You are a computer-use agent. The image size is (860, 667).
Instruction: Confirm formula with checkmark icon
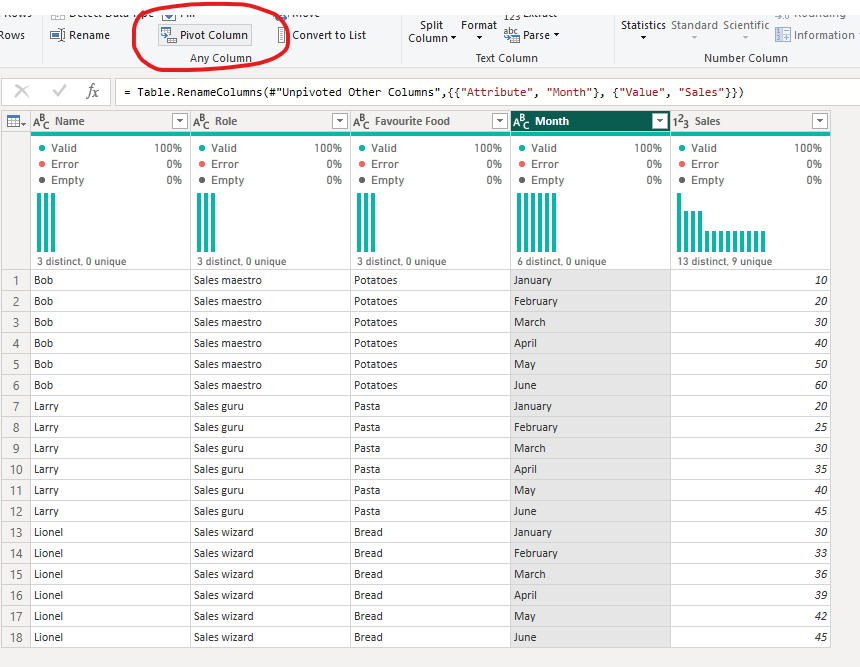click(x=59, y=92)
